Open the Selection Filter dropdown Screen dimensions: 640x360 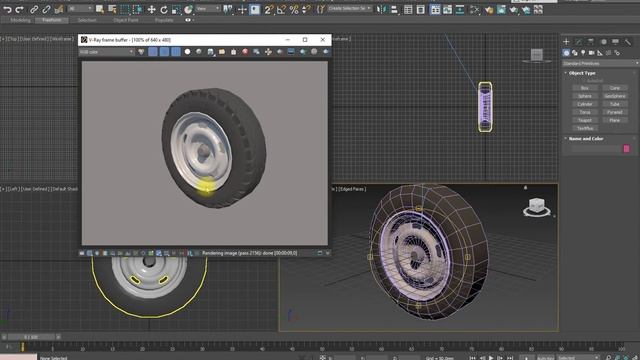[80, 9]
